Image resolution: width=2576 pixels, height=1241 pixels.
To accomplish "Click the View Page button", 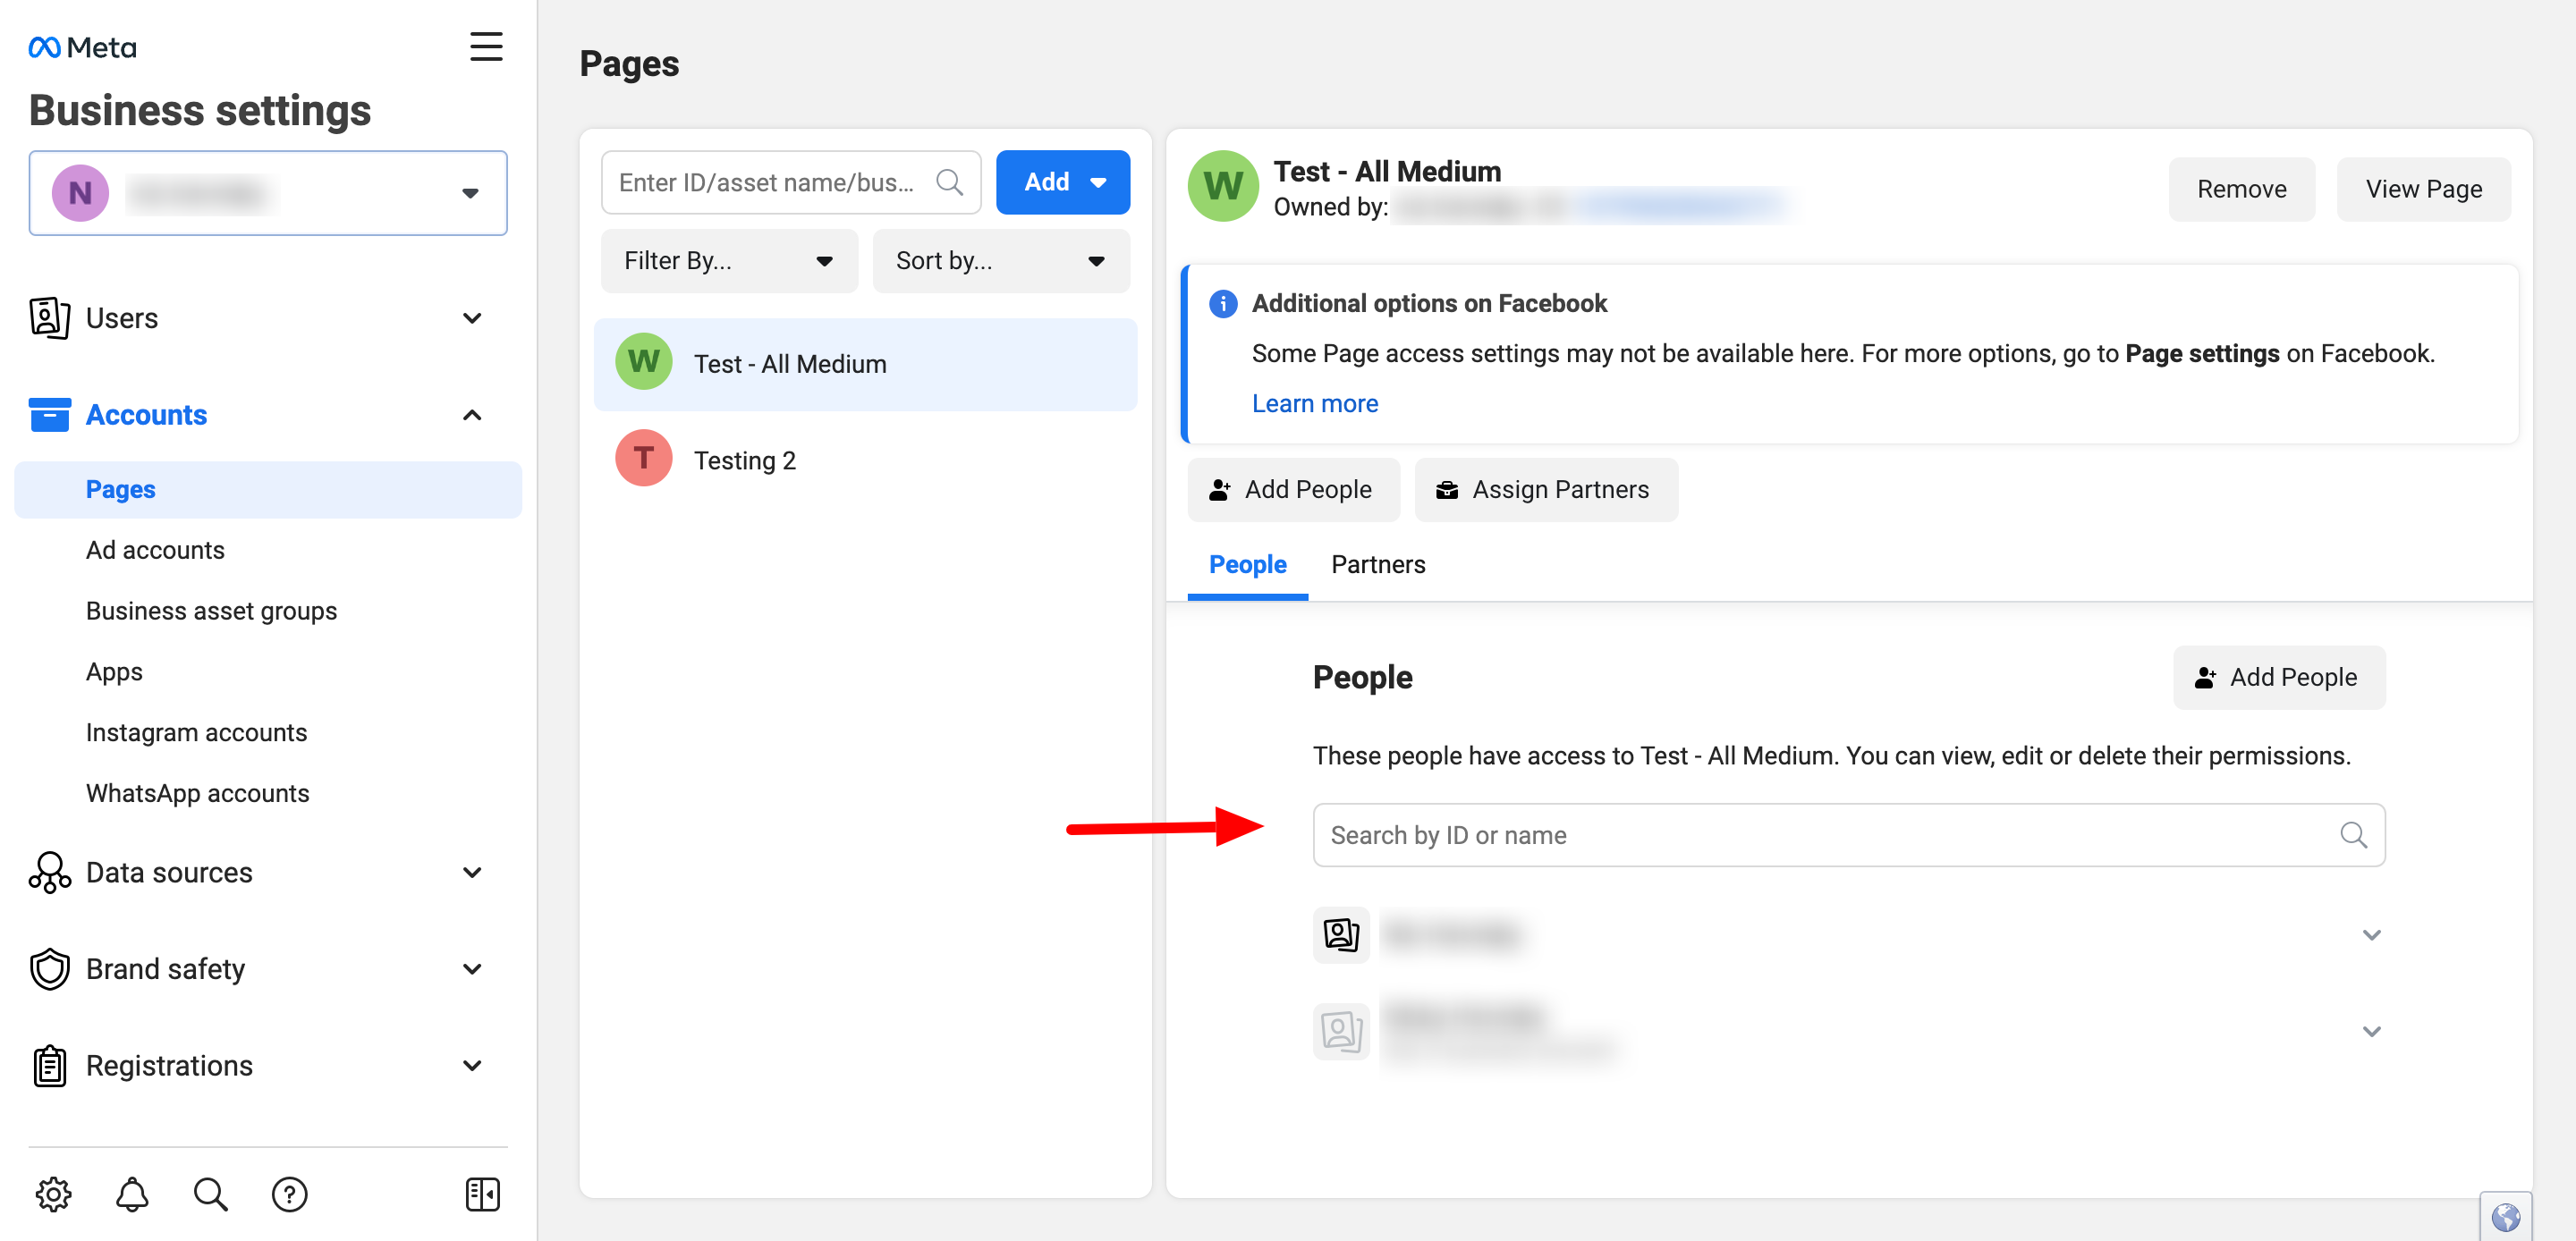I will (x=2423, y=189).
